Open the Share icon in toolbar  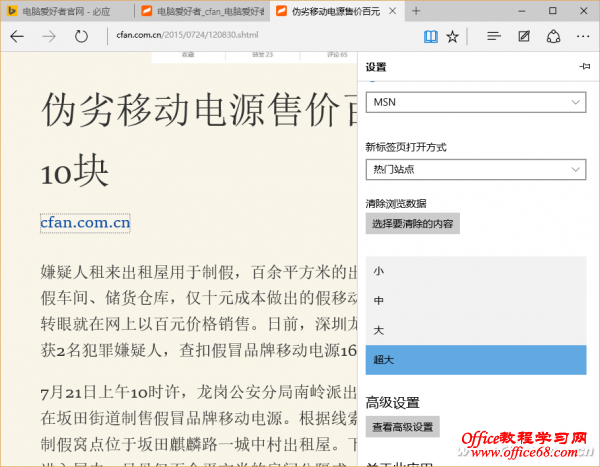553,36
